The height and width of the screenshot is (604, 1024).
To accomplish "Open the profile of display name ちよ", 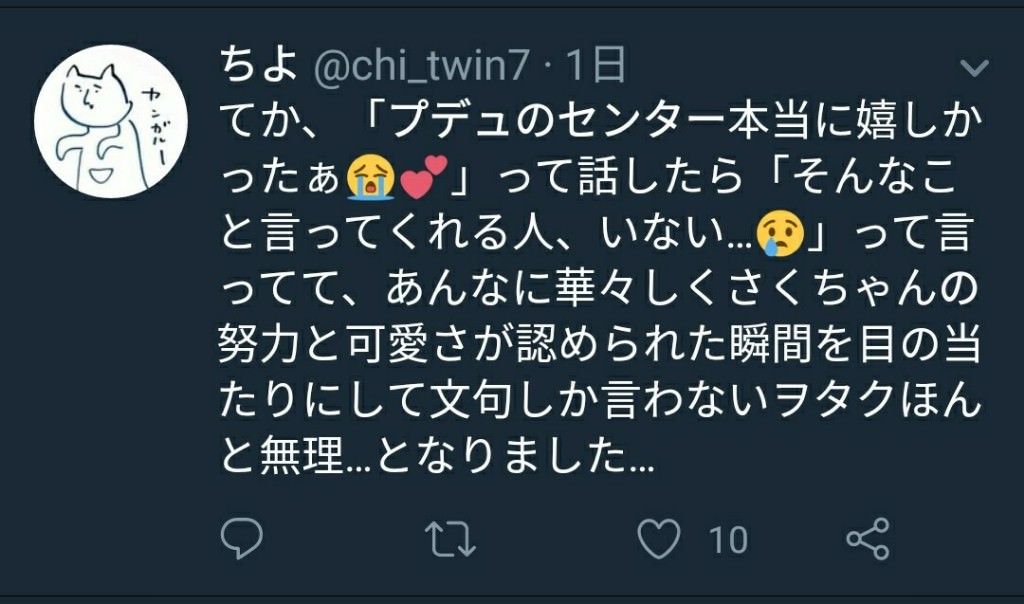I will [x=259, y=65].
